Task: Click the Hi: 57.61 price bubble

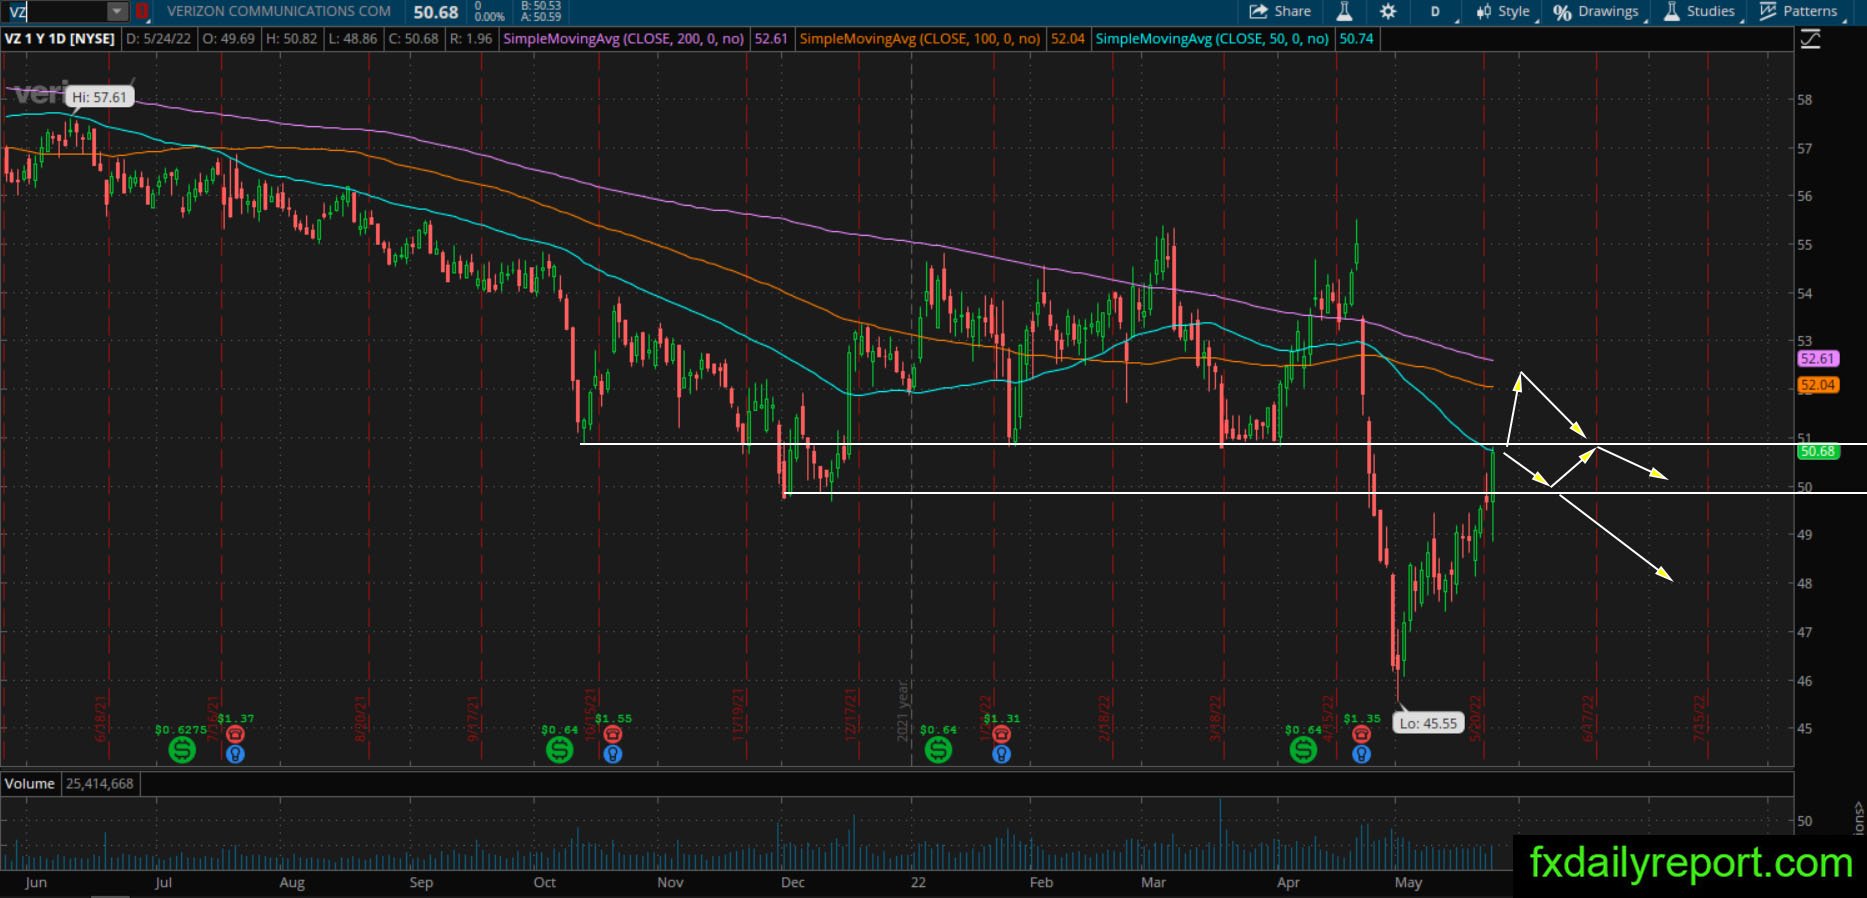Action: click(99, 97)
